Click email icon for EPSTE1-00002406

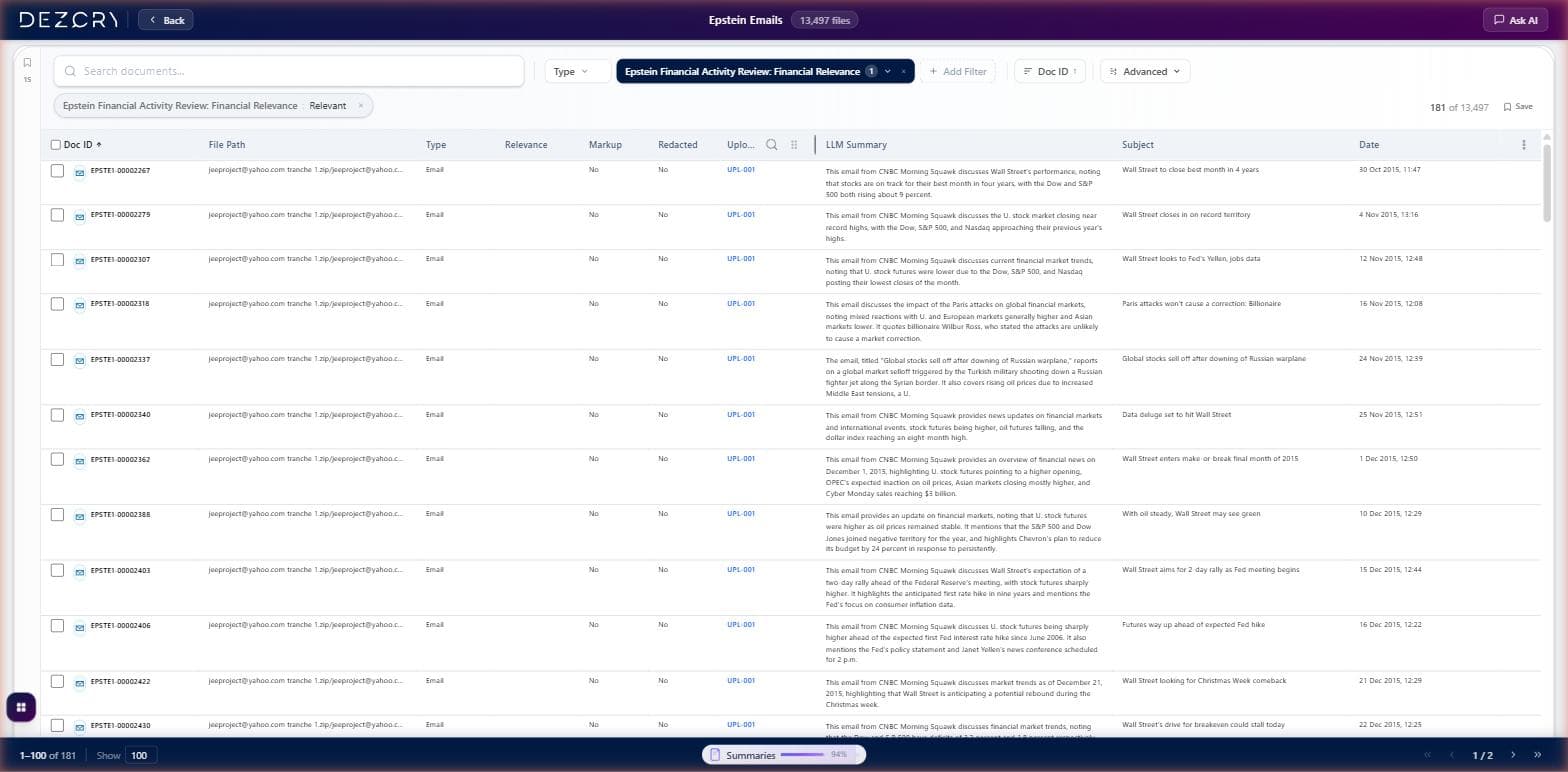pos(80,627)
